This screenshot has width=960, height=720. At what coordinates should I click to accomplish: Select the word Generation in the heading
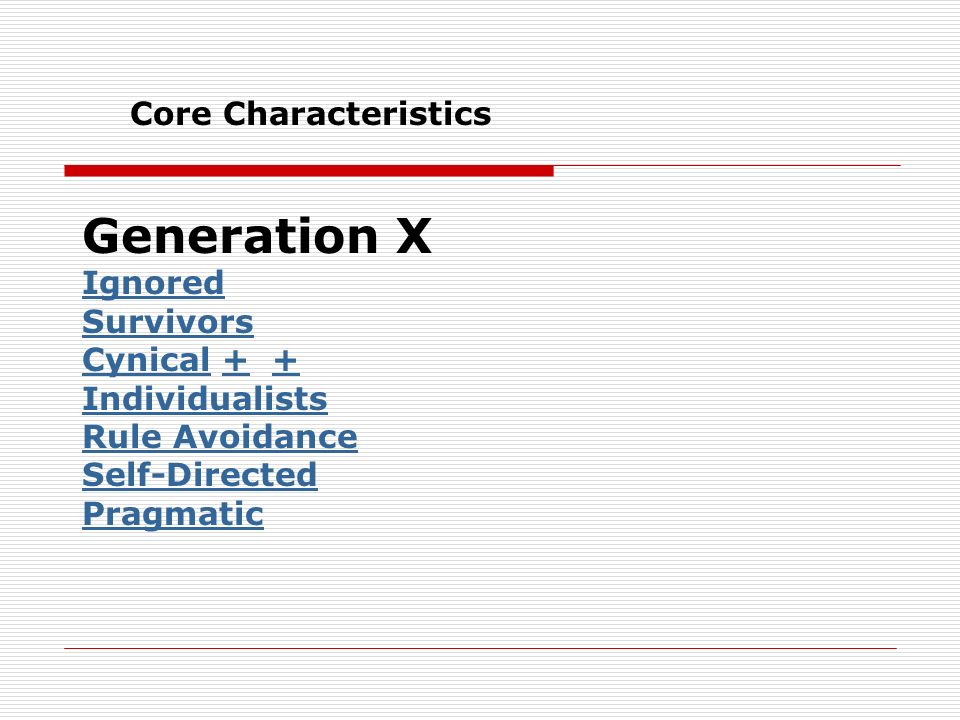click(231, 236)
